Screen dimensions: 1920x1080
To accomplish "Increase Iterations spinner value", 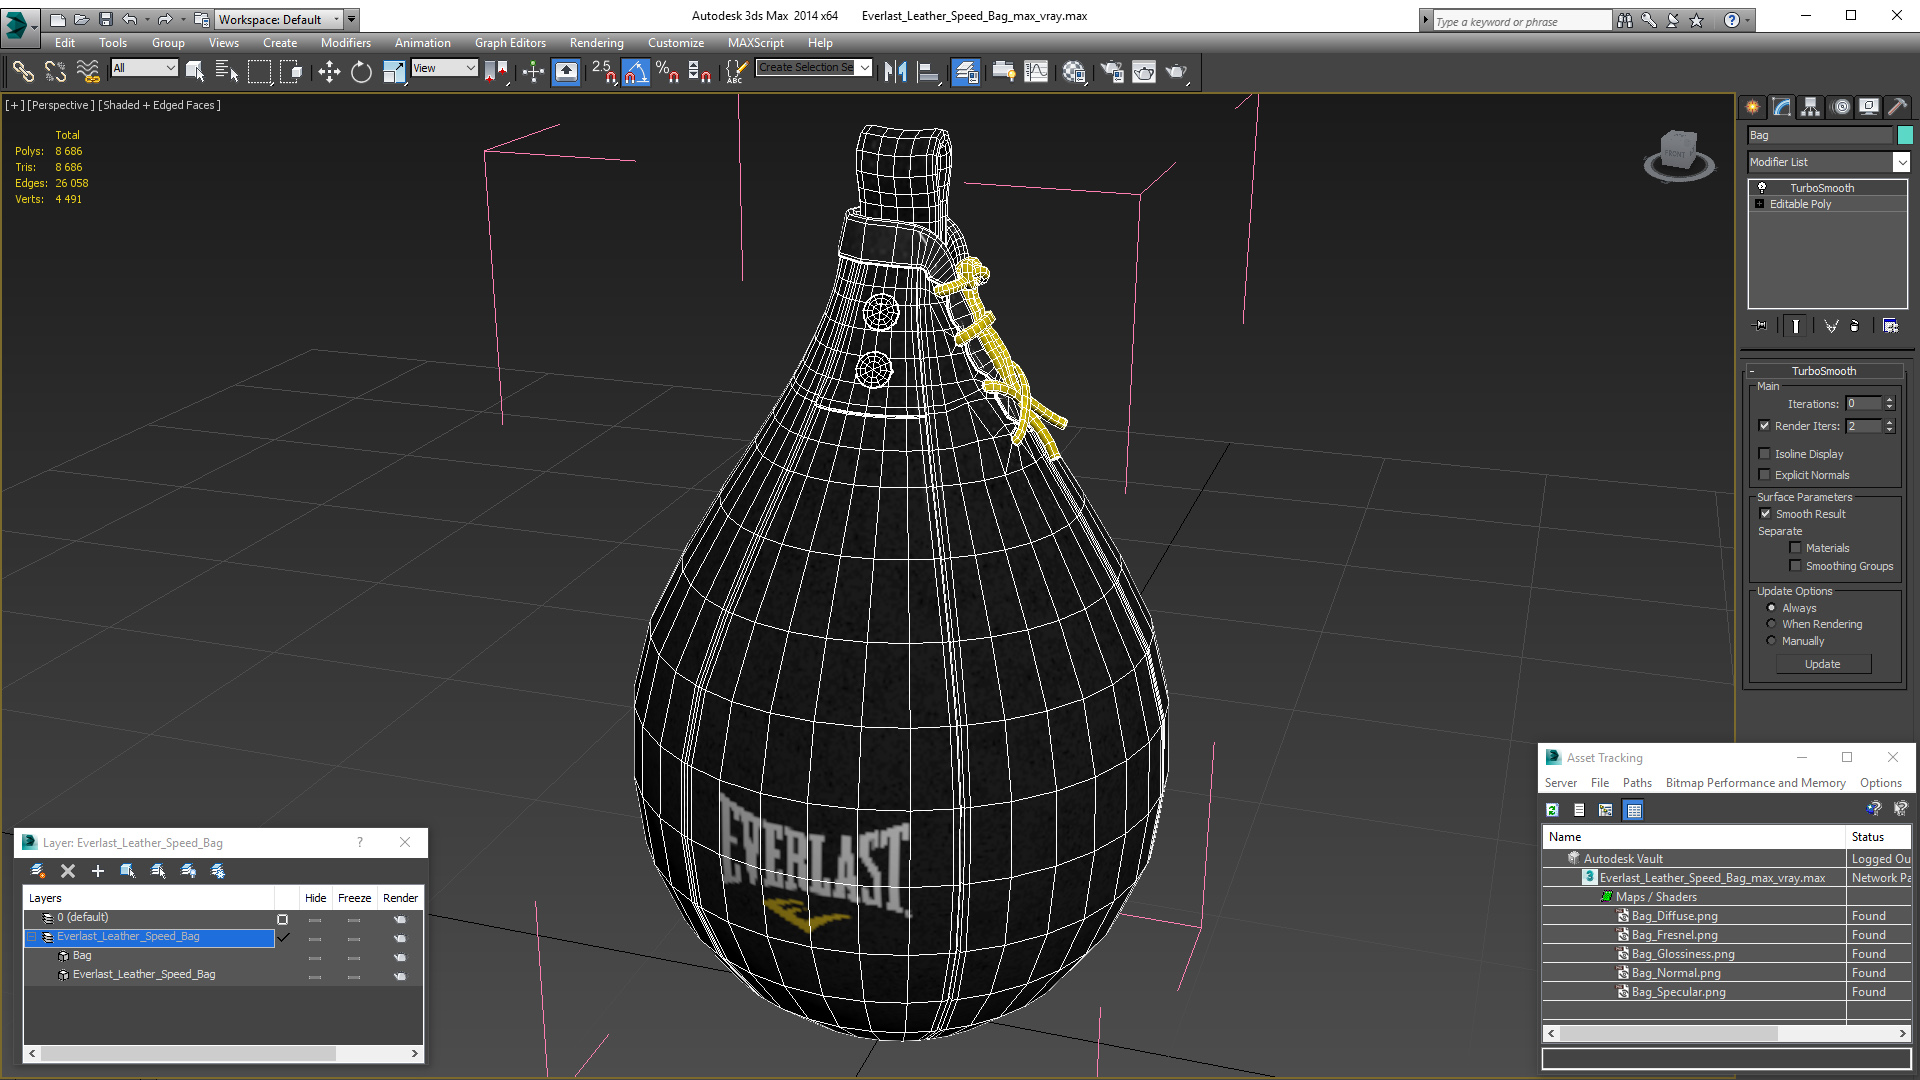I will (1889, 400).
